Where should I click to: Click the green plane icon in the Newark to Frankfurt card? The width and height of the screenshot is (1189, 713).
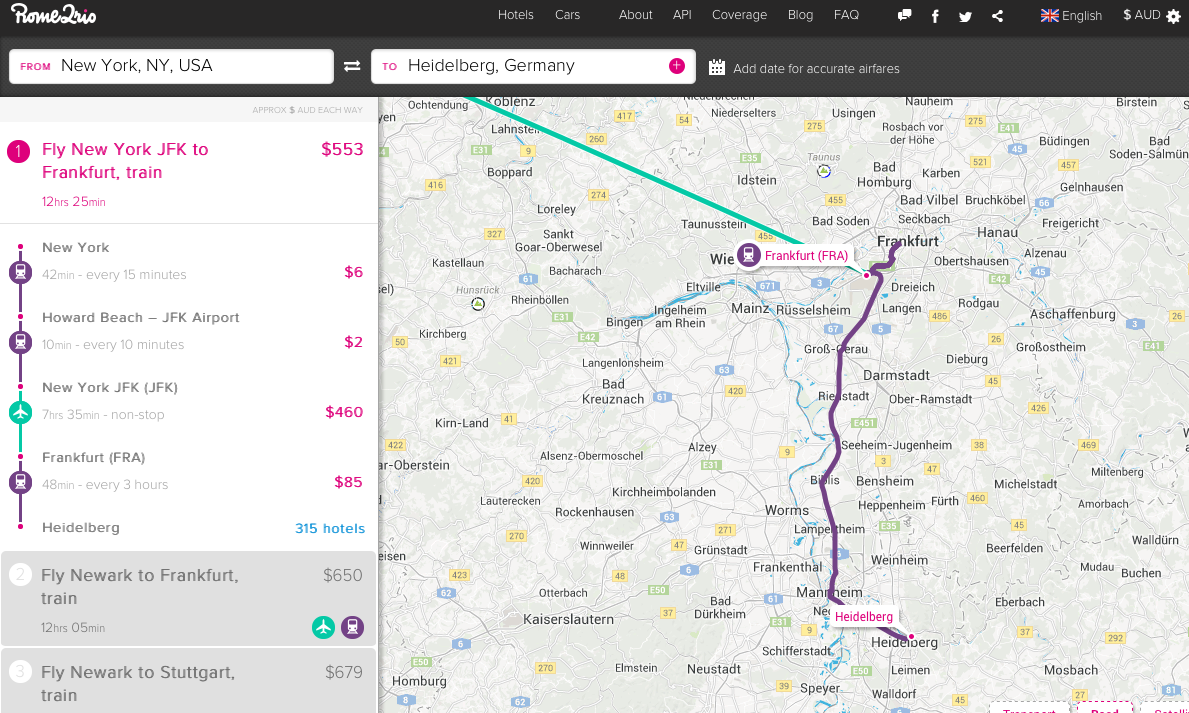[x=324, y=627]
